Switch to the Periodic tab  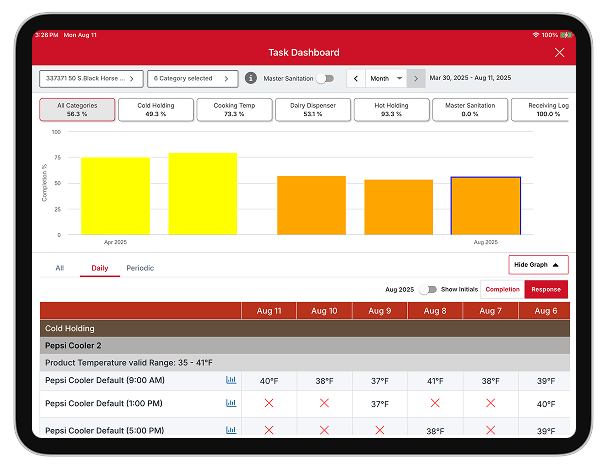click(140, 268)
